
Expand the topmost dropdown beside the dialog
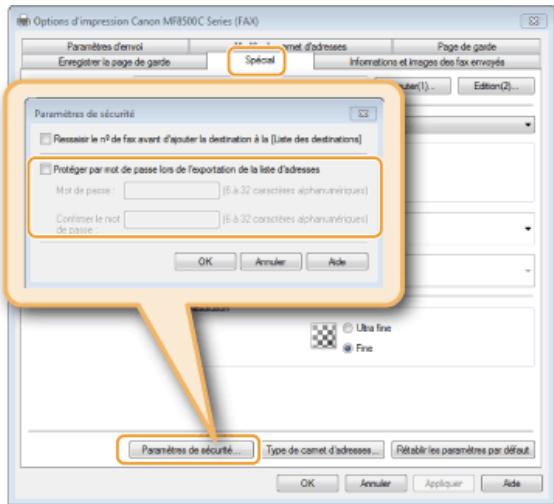[528, 125]
